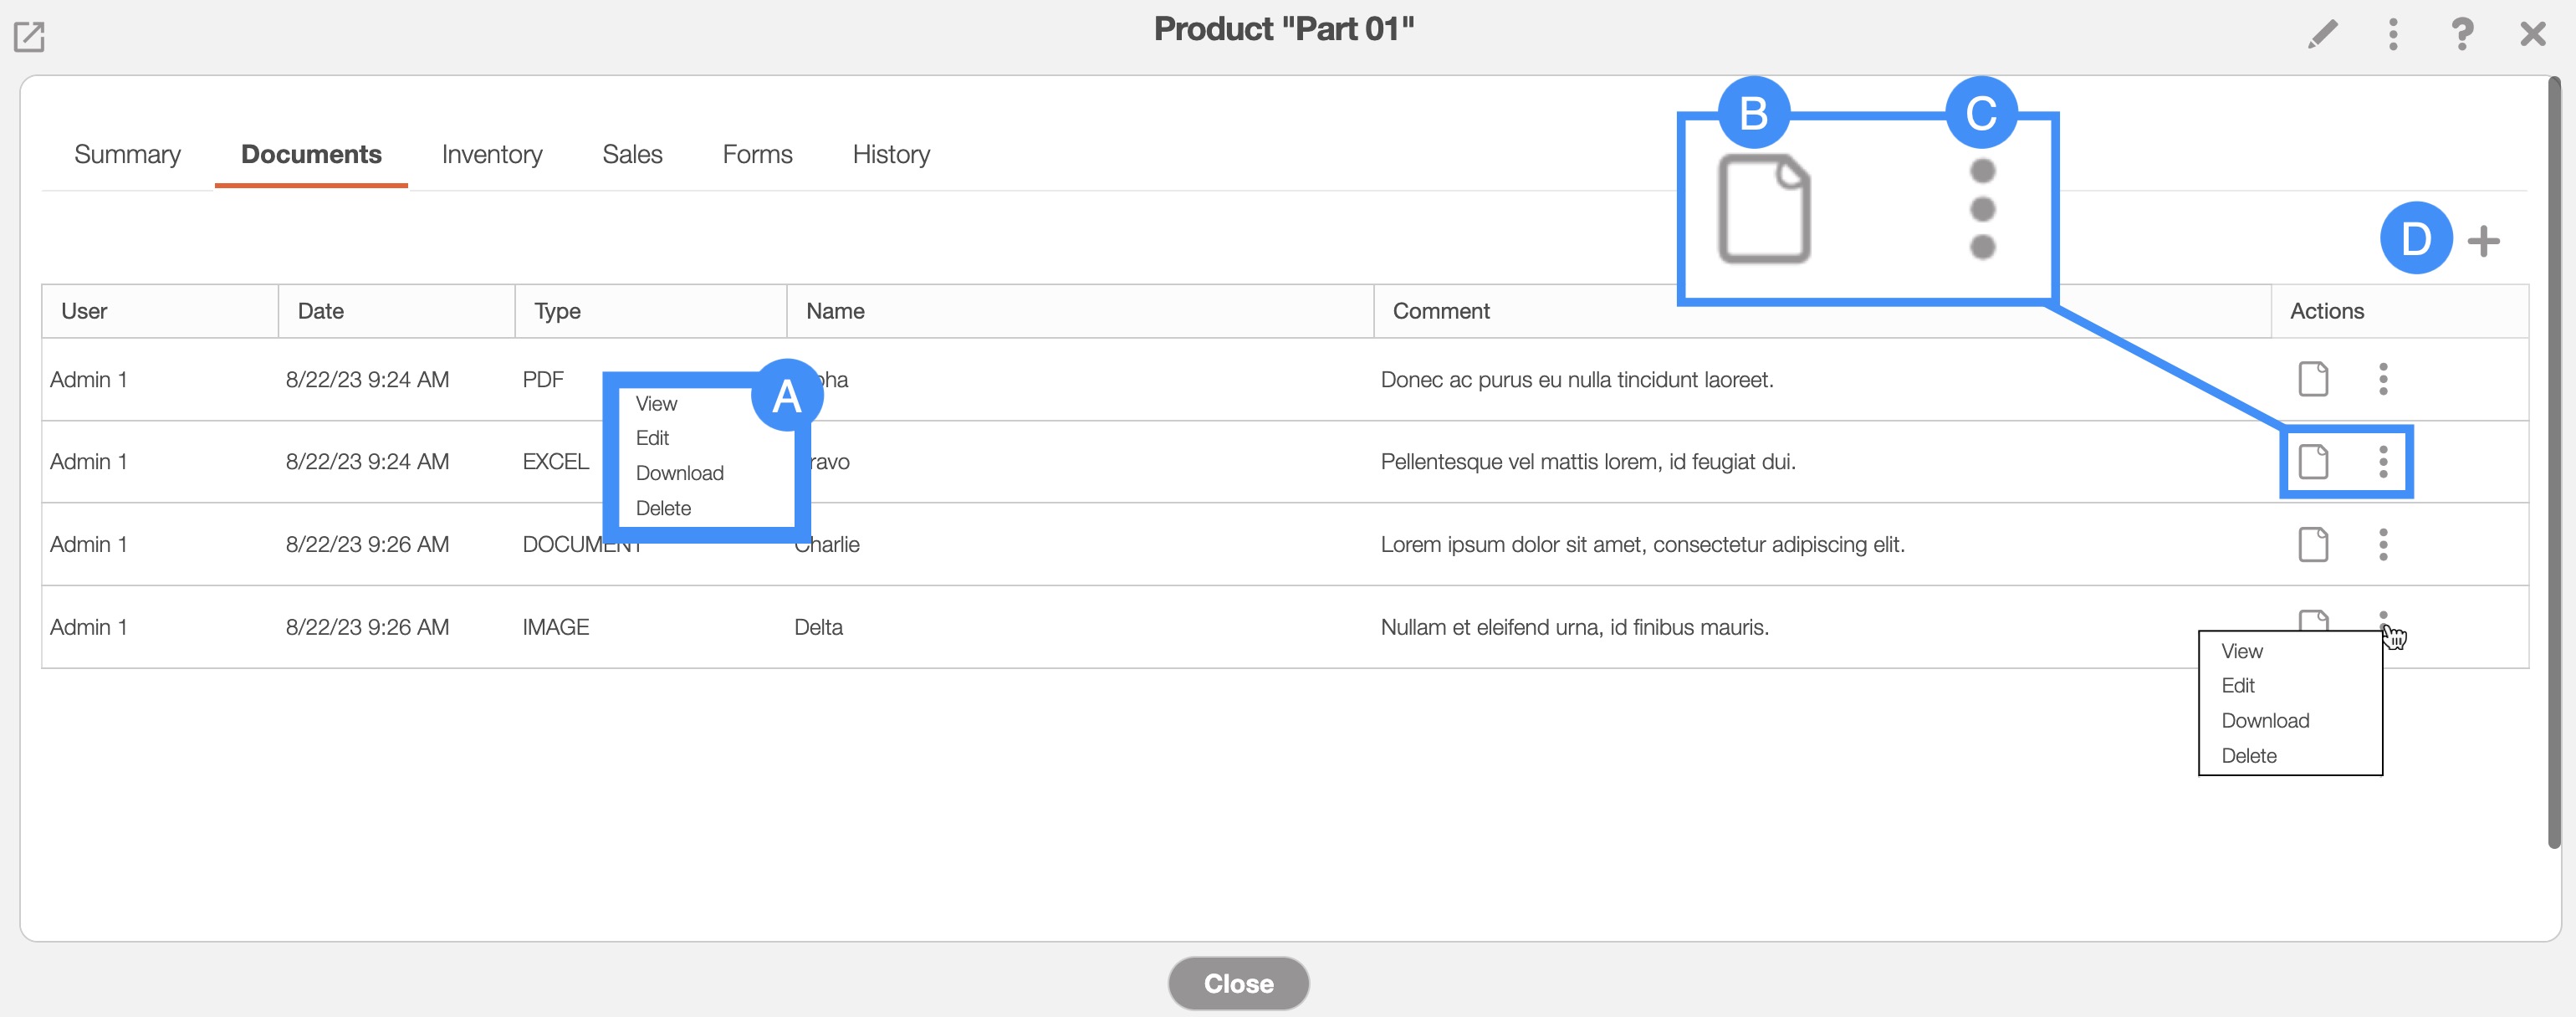Go to the History tab

point(890,155)
